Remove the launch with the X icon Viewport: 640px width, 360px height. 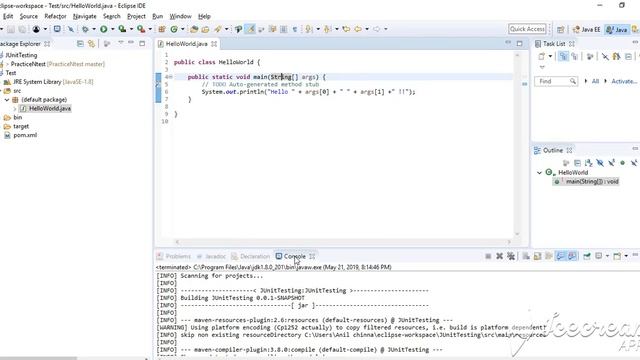pyautogui.click(x=499, y=256)
